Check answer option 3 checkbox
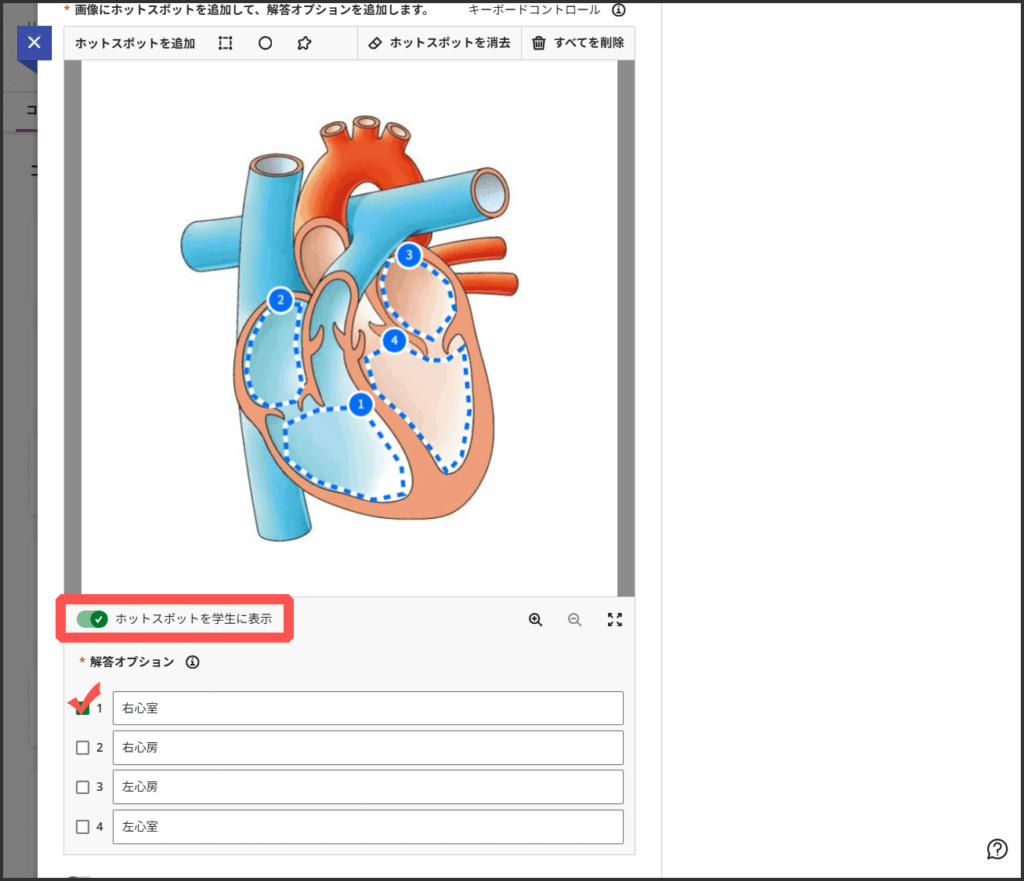The width and height of the screenshot is (1024, 881). (x=83, y=787)
